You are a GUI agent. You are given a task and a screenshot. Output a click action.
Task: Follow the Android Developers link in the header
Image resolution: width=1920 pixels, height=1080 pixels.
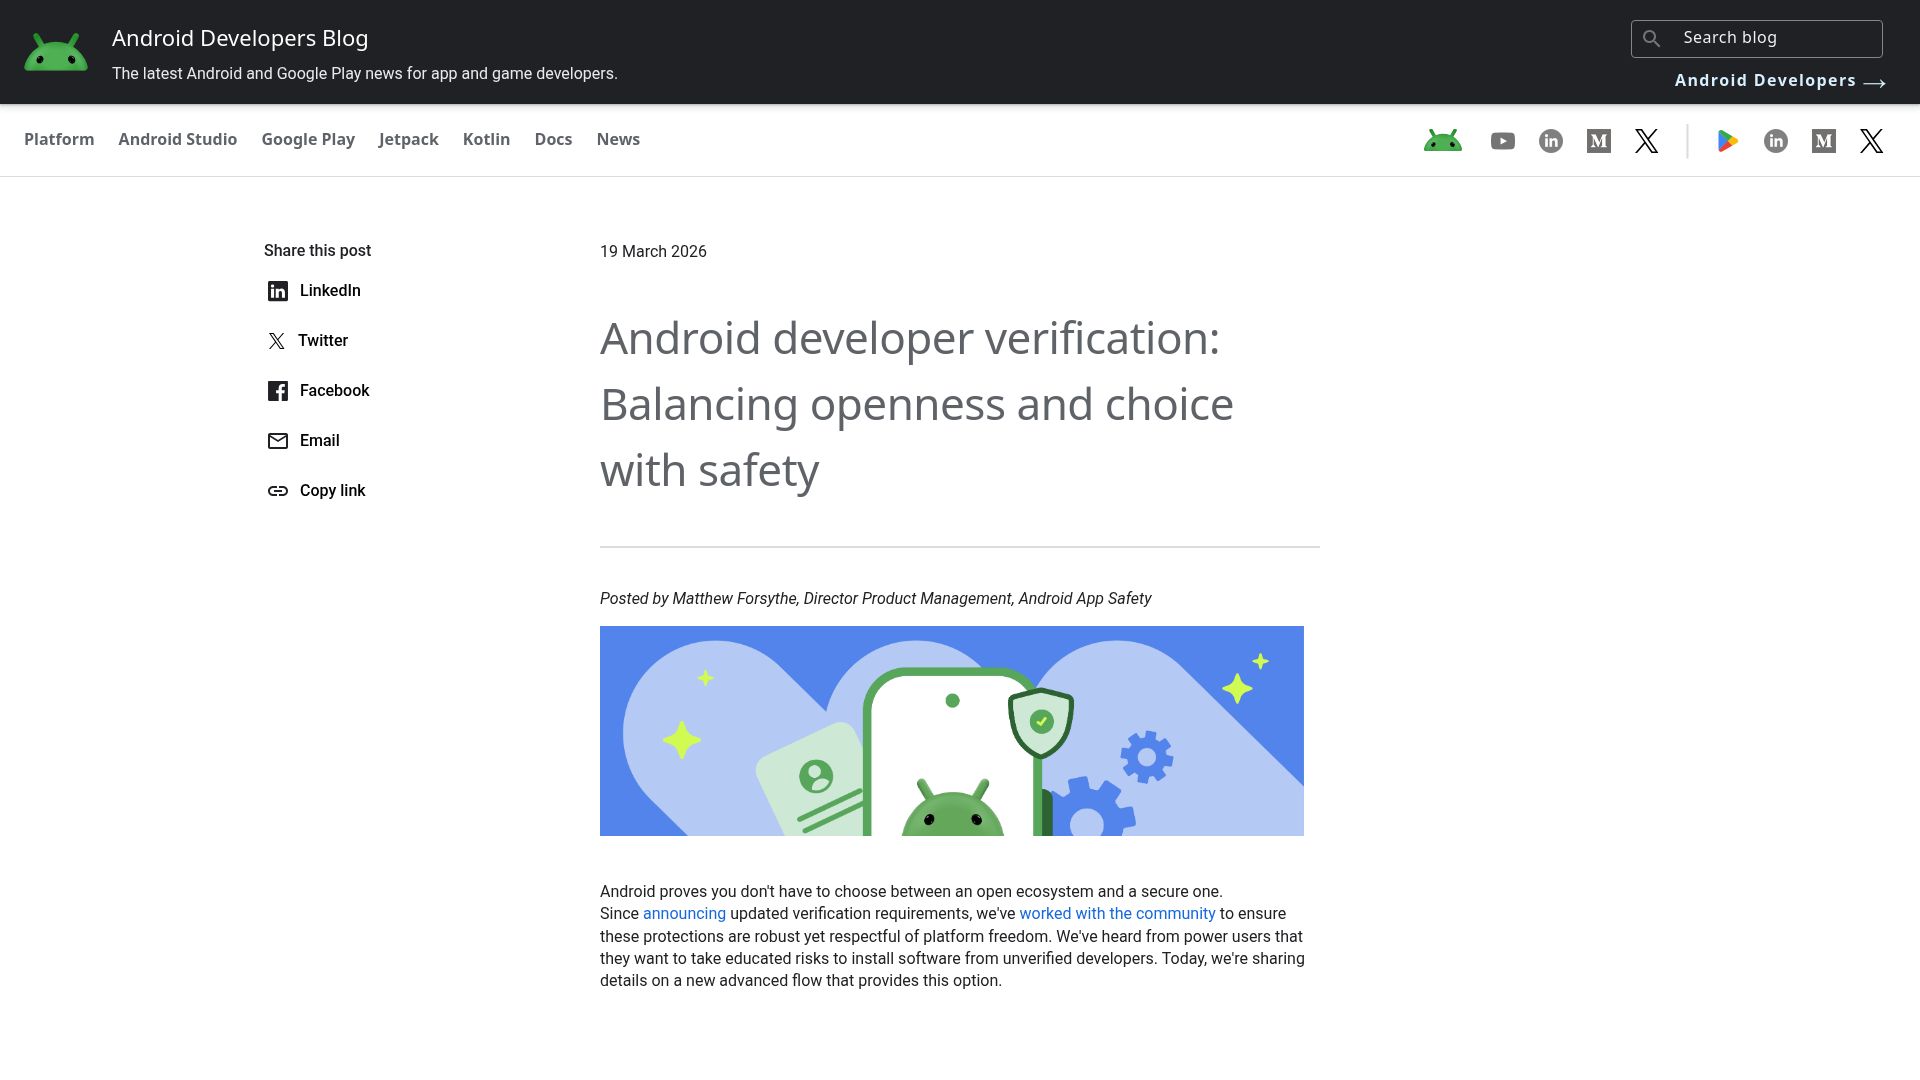pos(1765,80)
